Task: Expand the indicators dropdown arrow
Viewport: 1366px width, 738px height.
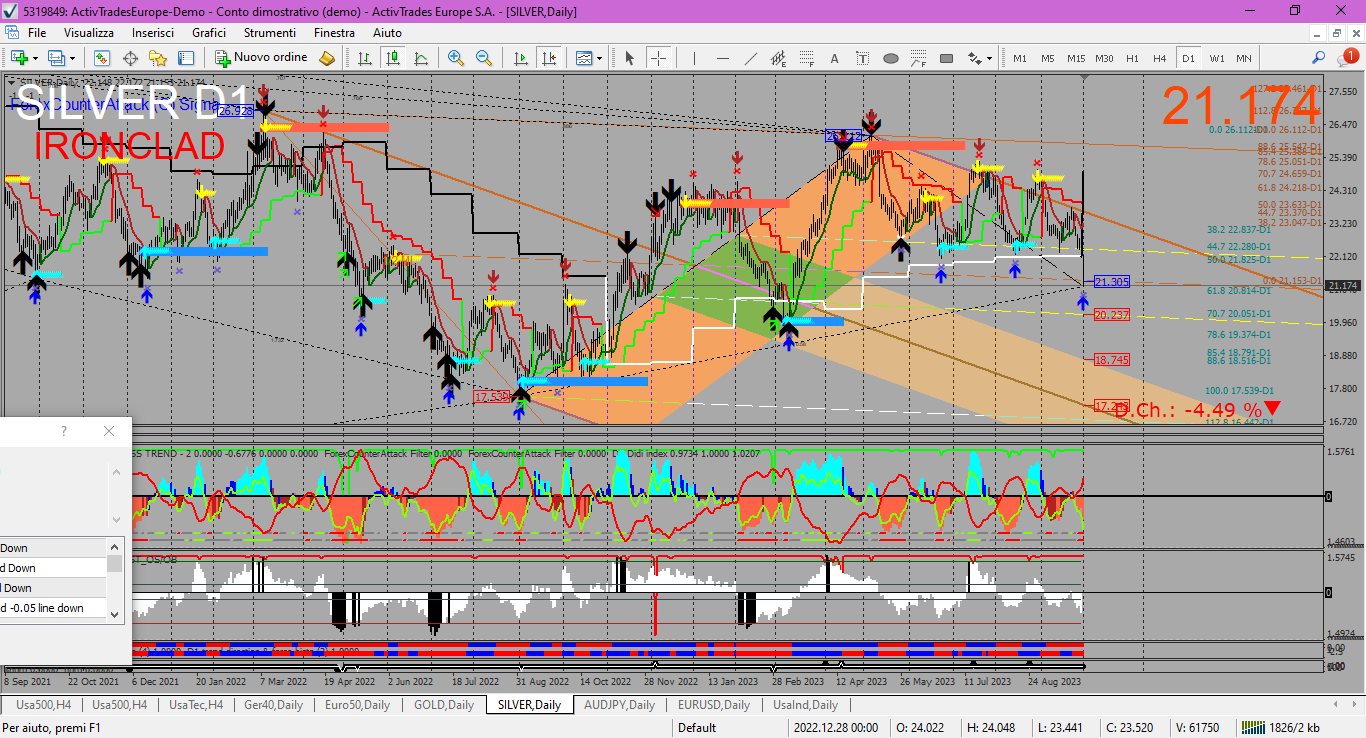Action: click(599, 58)
